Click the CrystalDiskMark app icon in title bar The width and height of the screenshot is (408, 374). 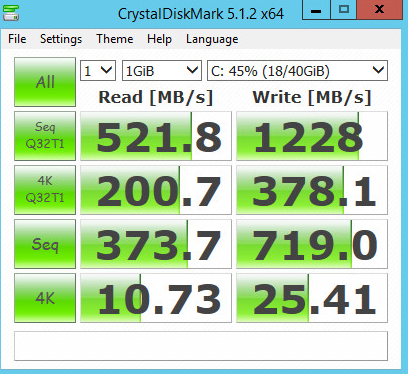[11, 13]
